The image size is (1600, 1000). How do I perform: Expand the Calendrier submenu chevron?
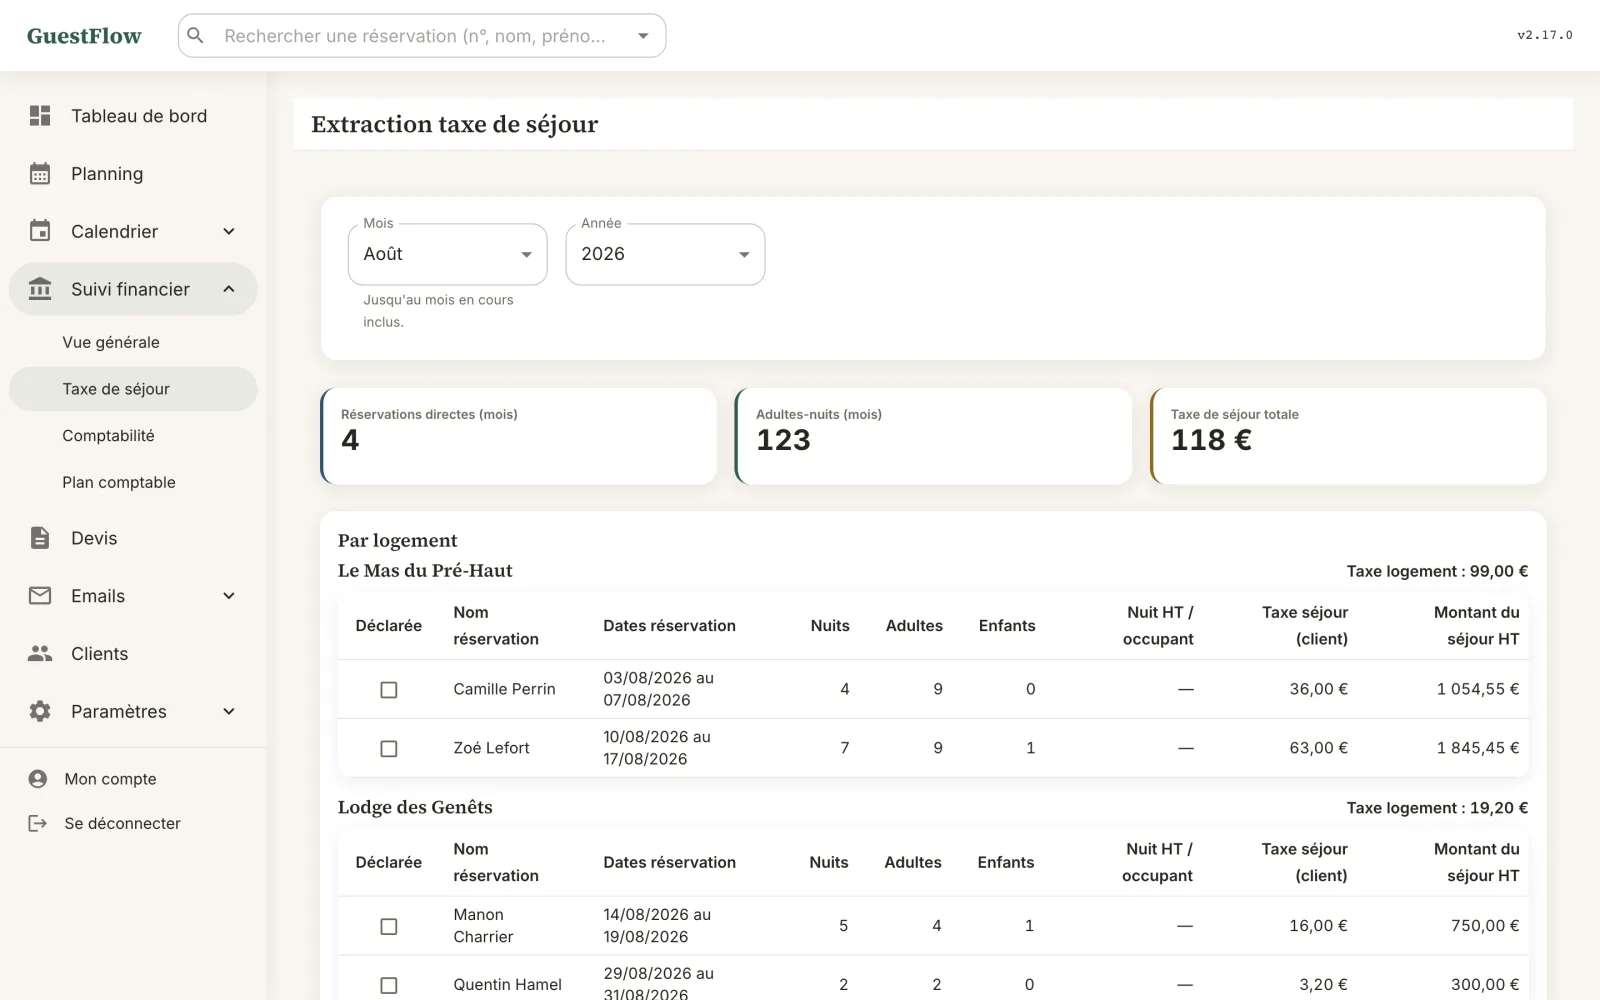(x=229, y=231)
